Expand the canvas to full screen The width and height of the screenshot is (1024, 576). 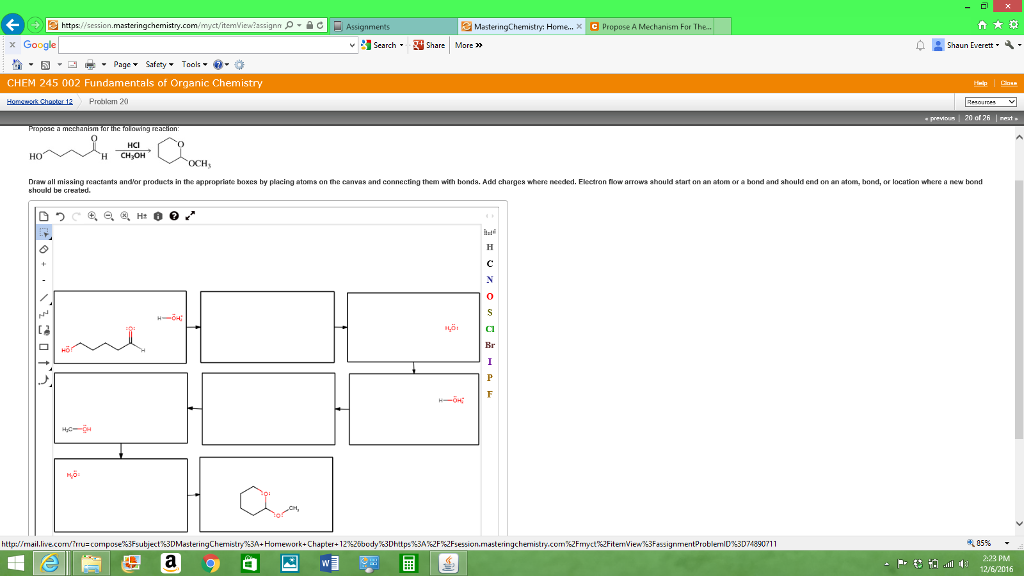click(x=191, y=216)
